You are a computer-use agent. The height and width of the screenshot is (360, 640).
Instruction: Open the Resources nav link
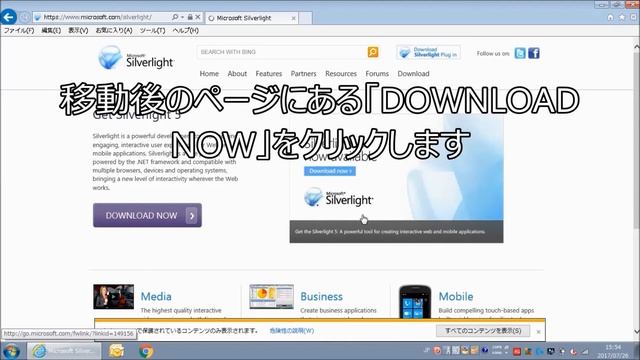341,73
